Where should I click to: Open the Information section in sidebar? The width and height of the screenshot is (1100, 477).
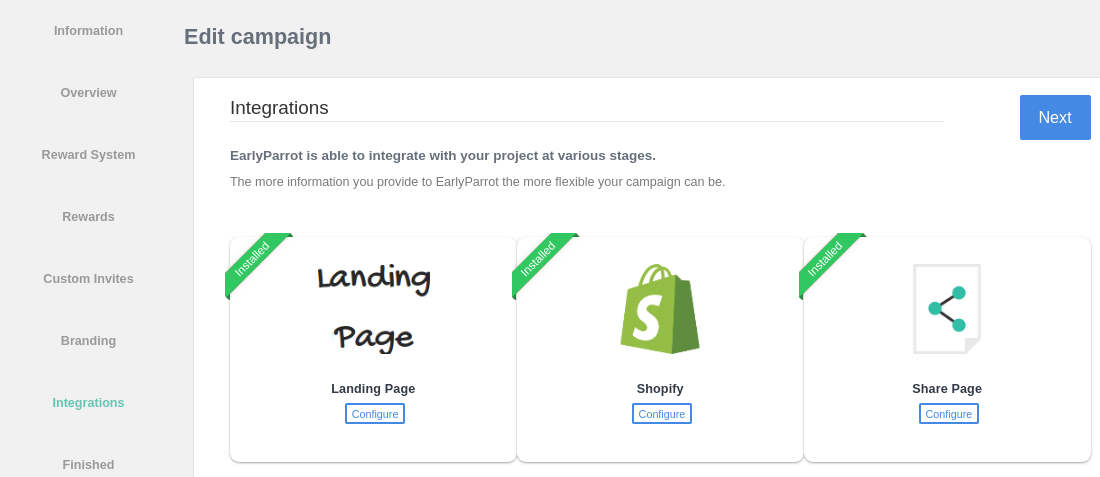88,31
